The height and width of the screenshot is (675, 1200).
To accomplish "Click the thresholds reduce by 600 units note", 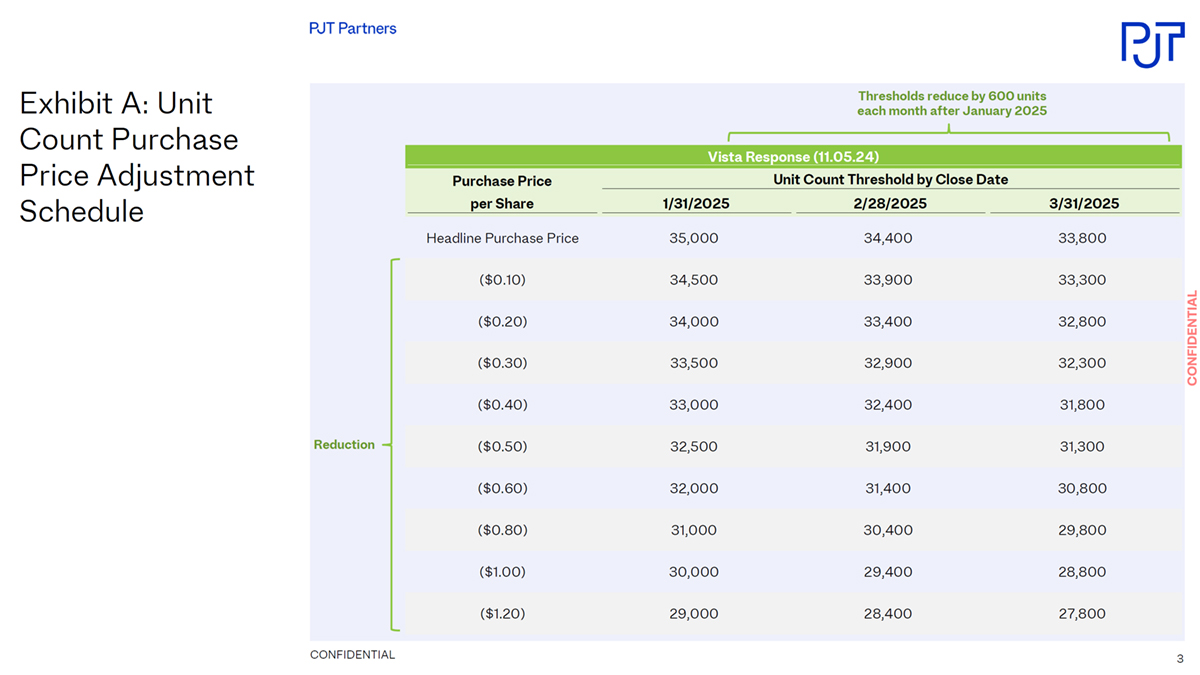I will (x=951, y=104).
